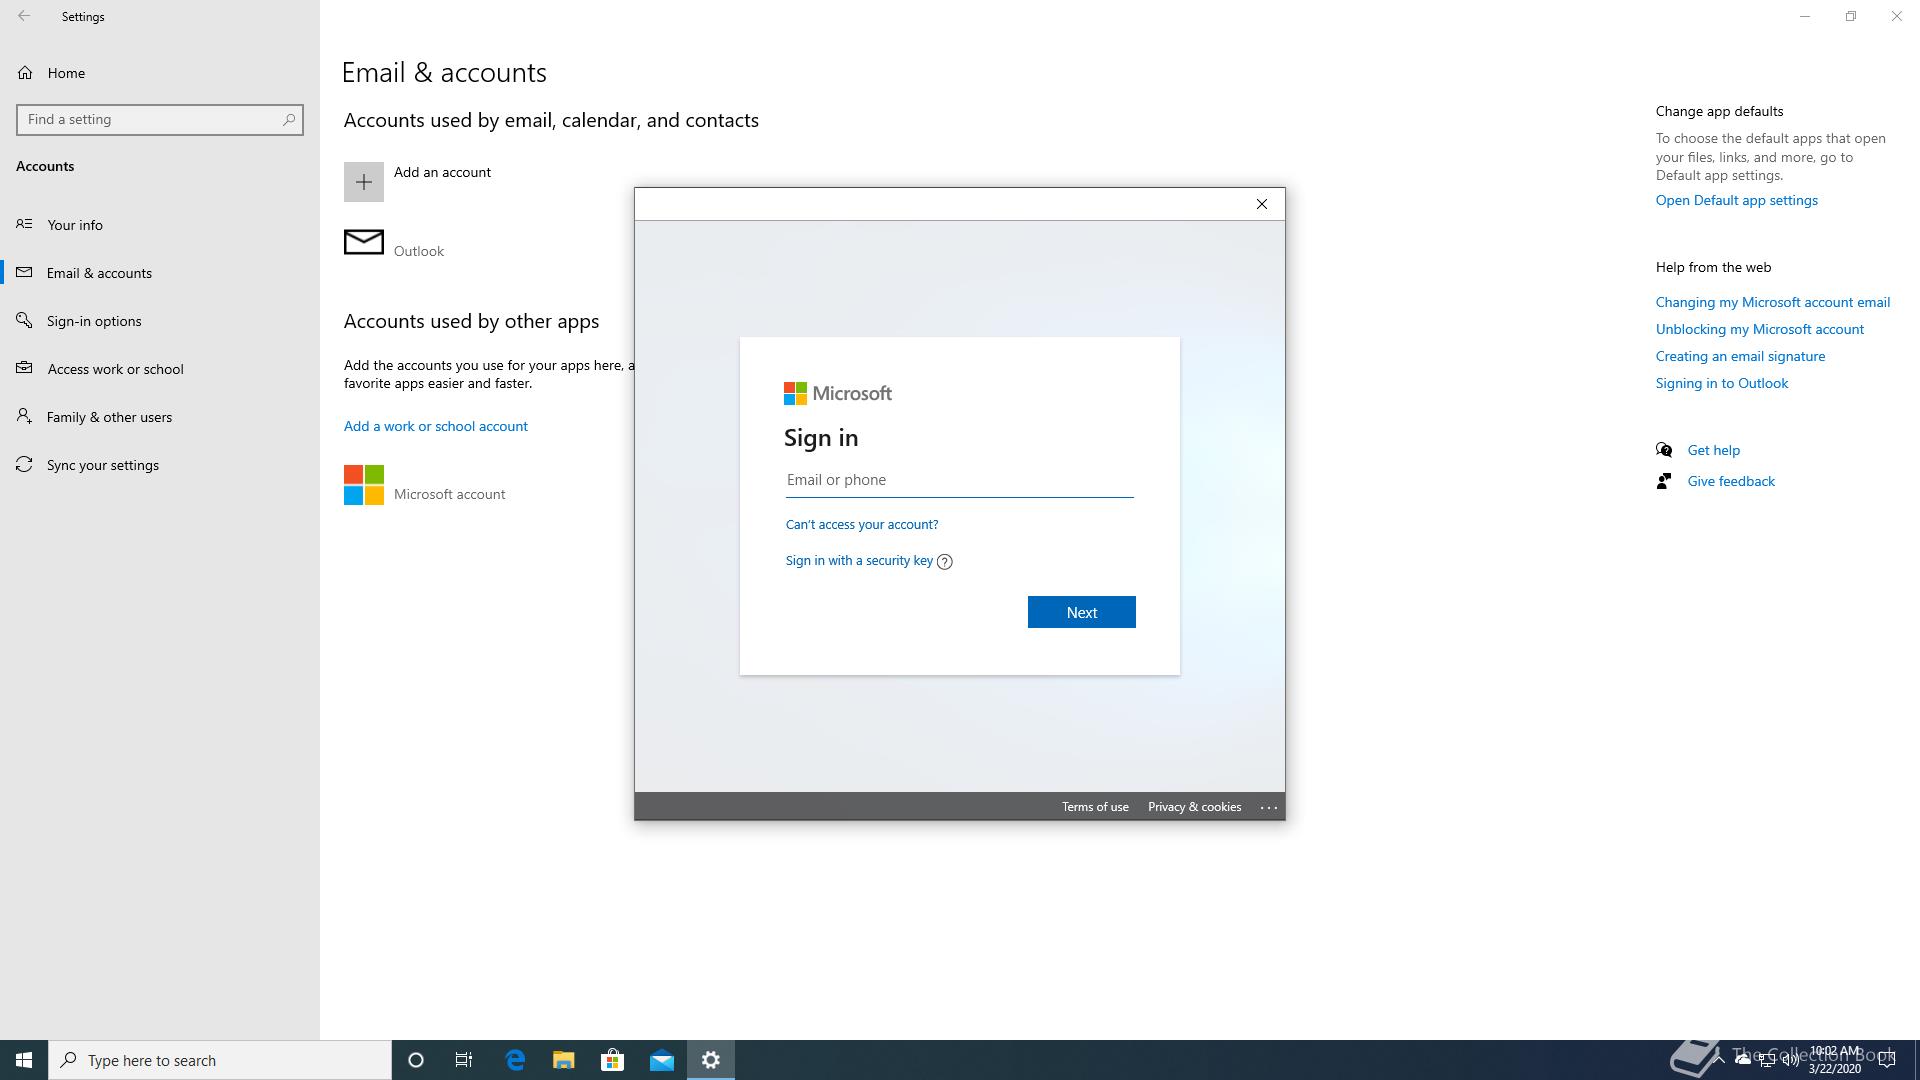The width and height of the screenshot is (1920, 1080).
Task: Close the Microsoft sign in dialog
Action: pyautogui.click(x=1262, y=204)
